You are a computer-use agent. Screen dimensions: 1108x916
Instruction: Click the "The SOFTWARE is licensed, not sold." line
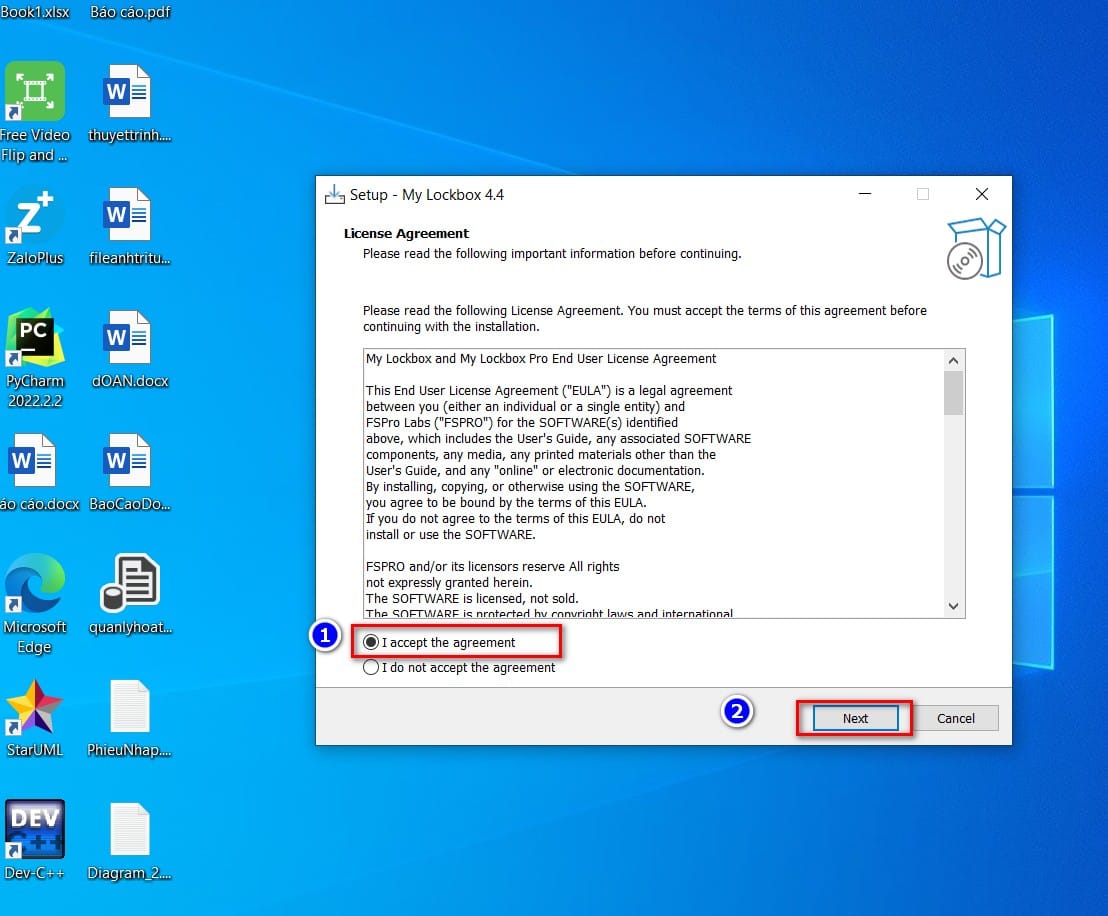472,599
